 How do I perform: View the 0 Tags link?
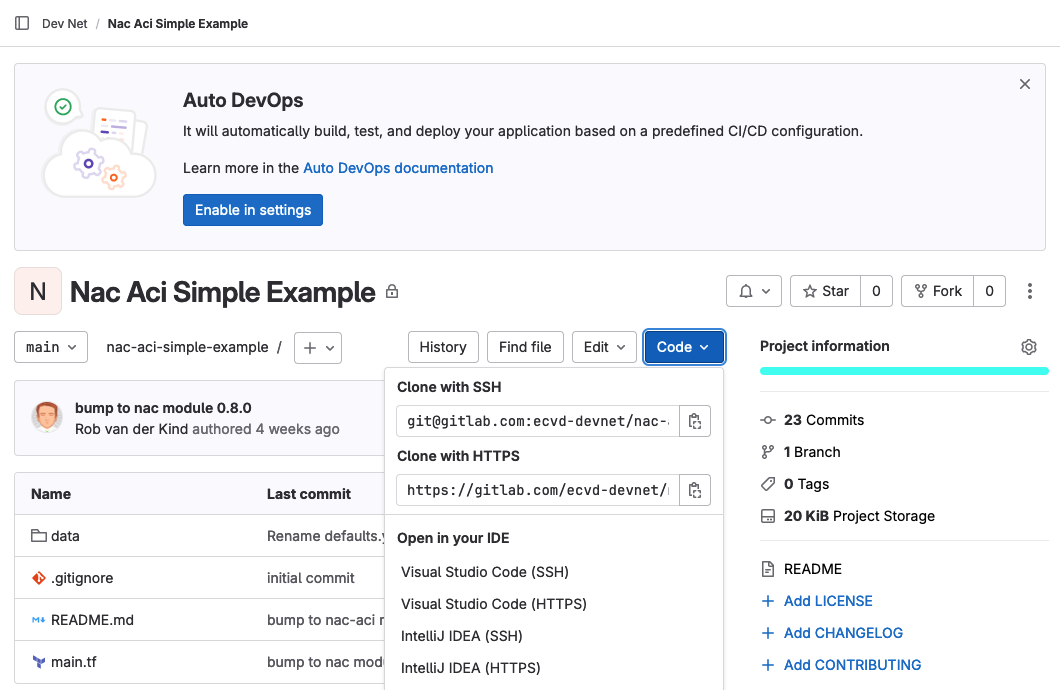[806, 484]
